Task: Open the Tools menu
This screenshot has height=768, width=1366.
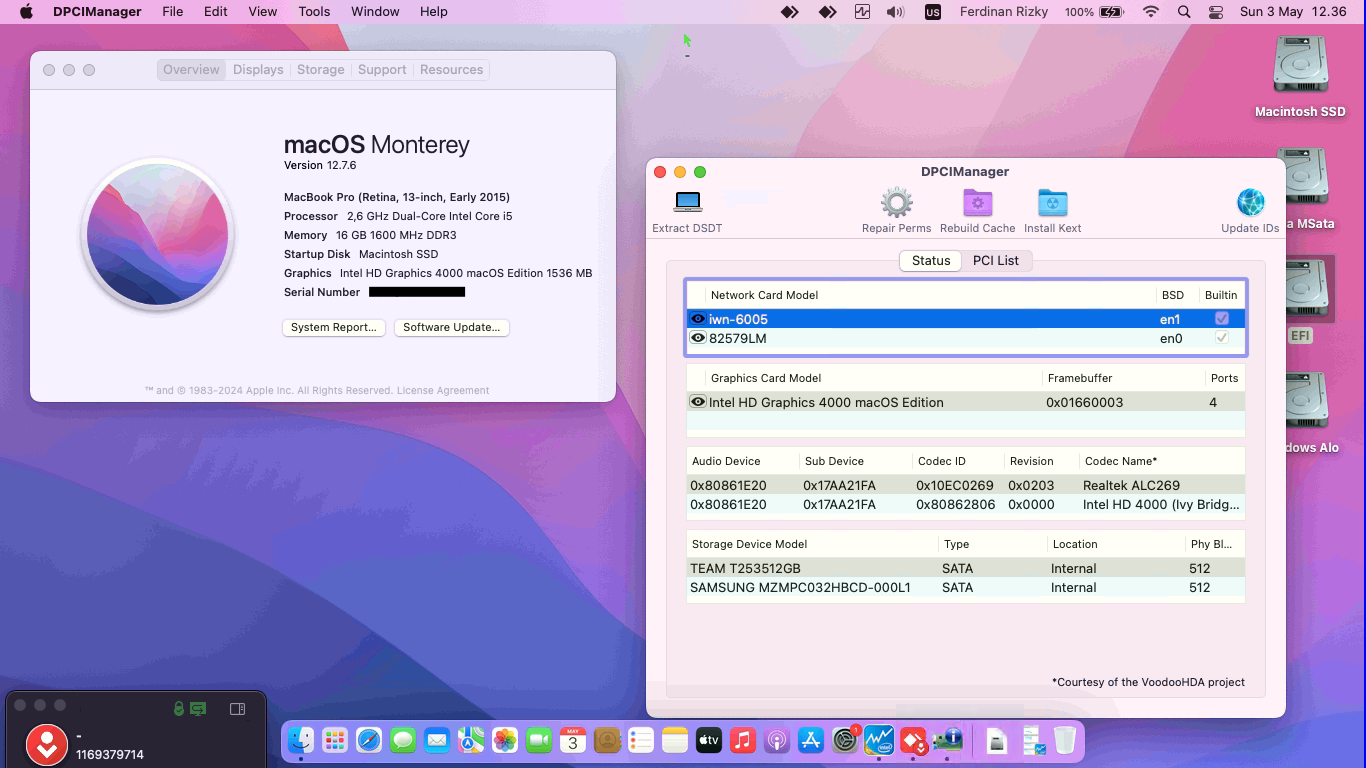Action: 314,12
